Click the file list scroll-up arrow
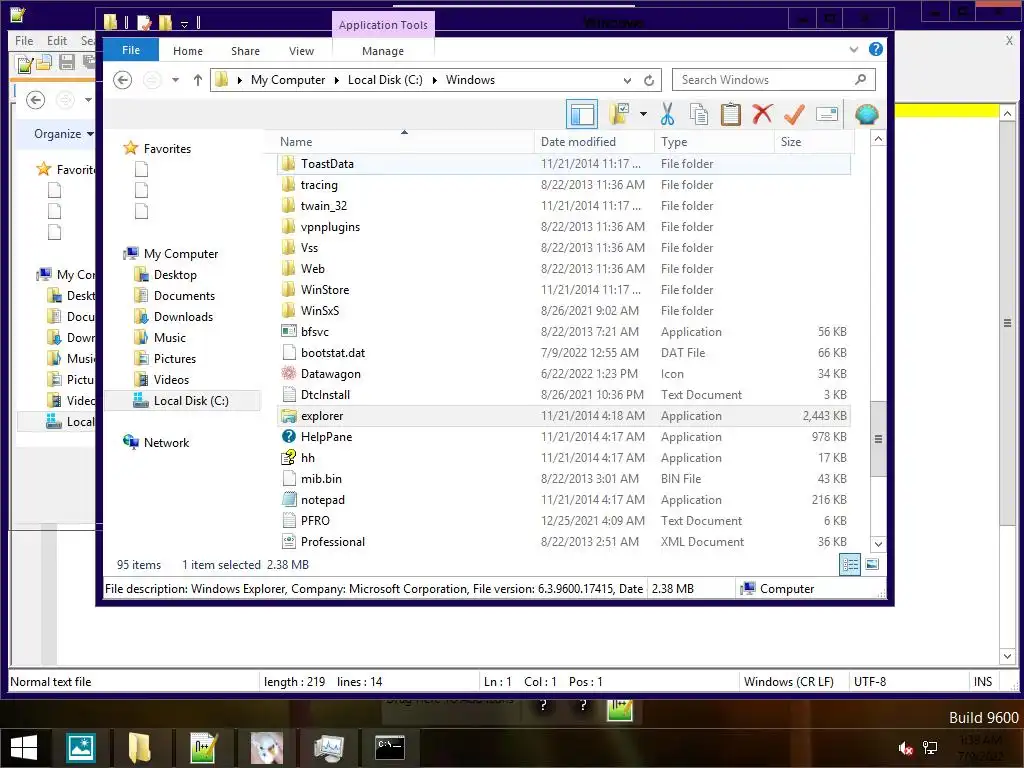Image resolution: width=1024 pixels, height=768 pixels. click(x=878, y=139)
